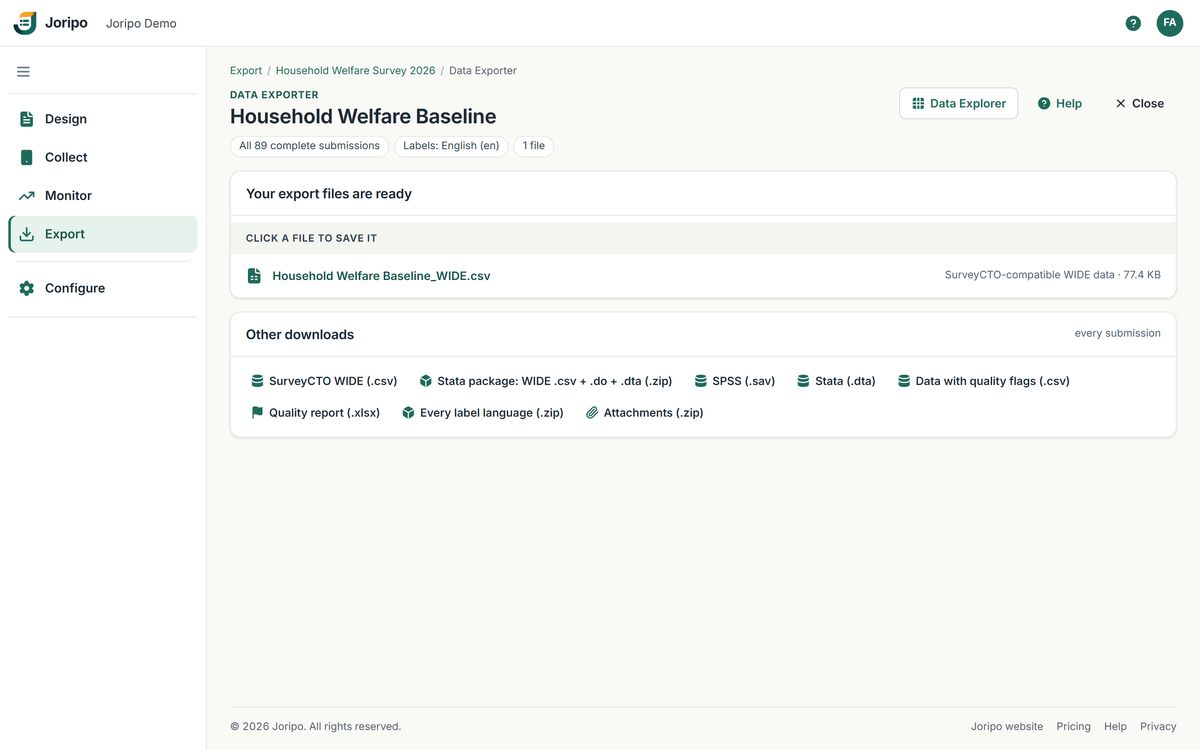Click the "CLICK A FILE TO SAVE IT" label
The image size is (1200, 750).
click(312, 239)
